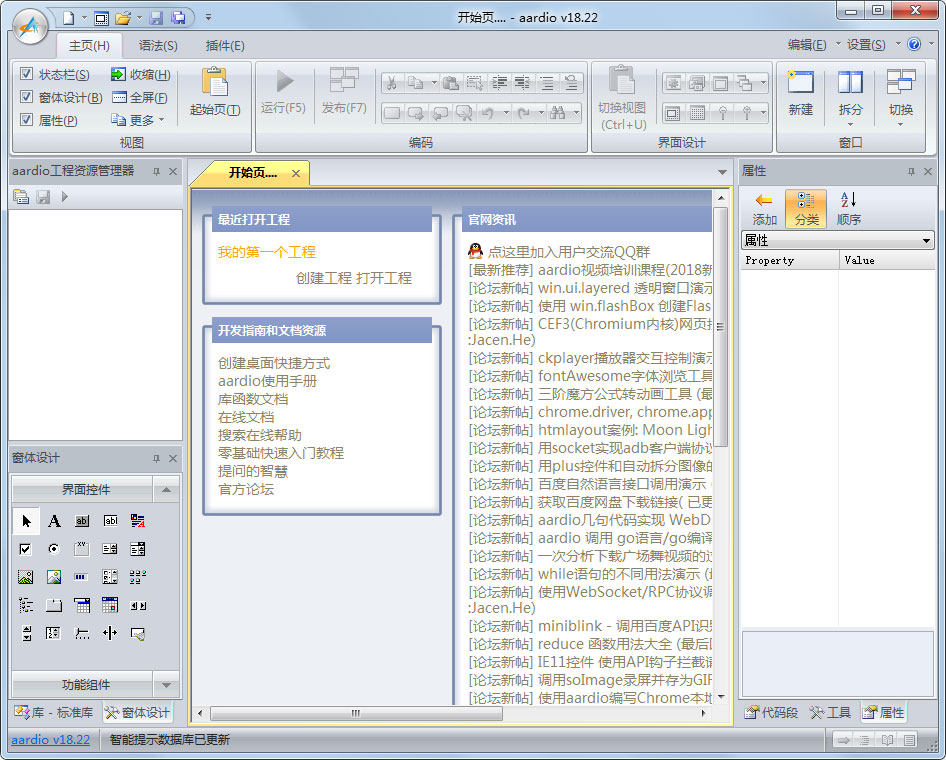Image resolution: width=946 pixels, height=760 pixels.
Task: Toggle auto-hide pin on 属性 panel
Action: (911, 172)
